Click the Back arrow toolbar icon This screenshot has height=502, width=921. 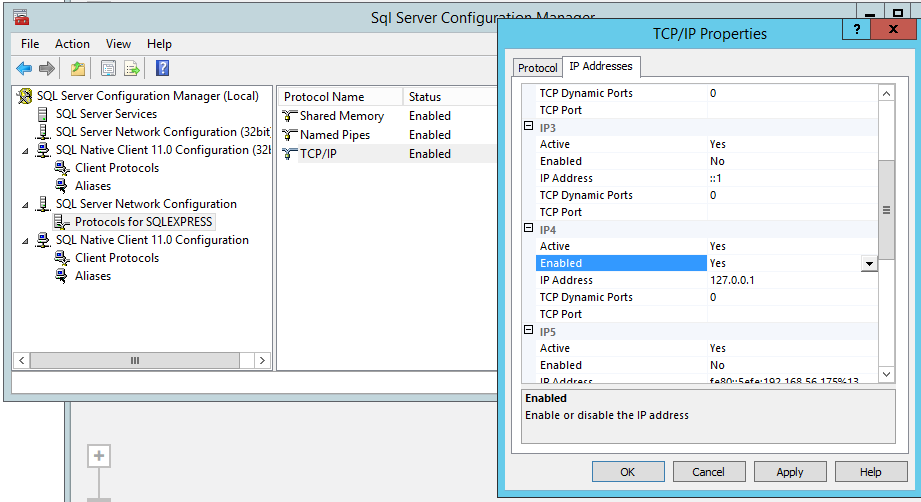24,68
